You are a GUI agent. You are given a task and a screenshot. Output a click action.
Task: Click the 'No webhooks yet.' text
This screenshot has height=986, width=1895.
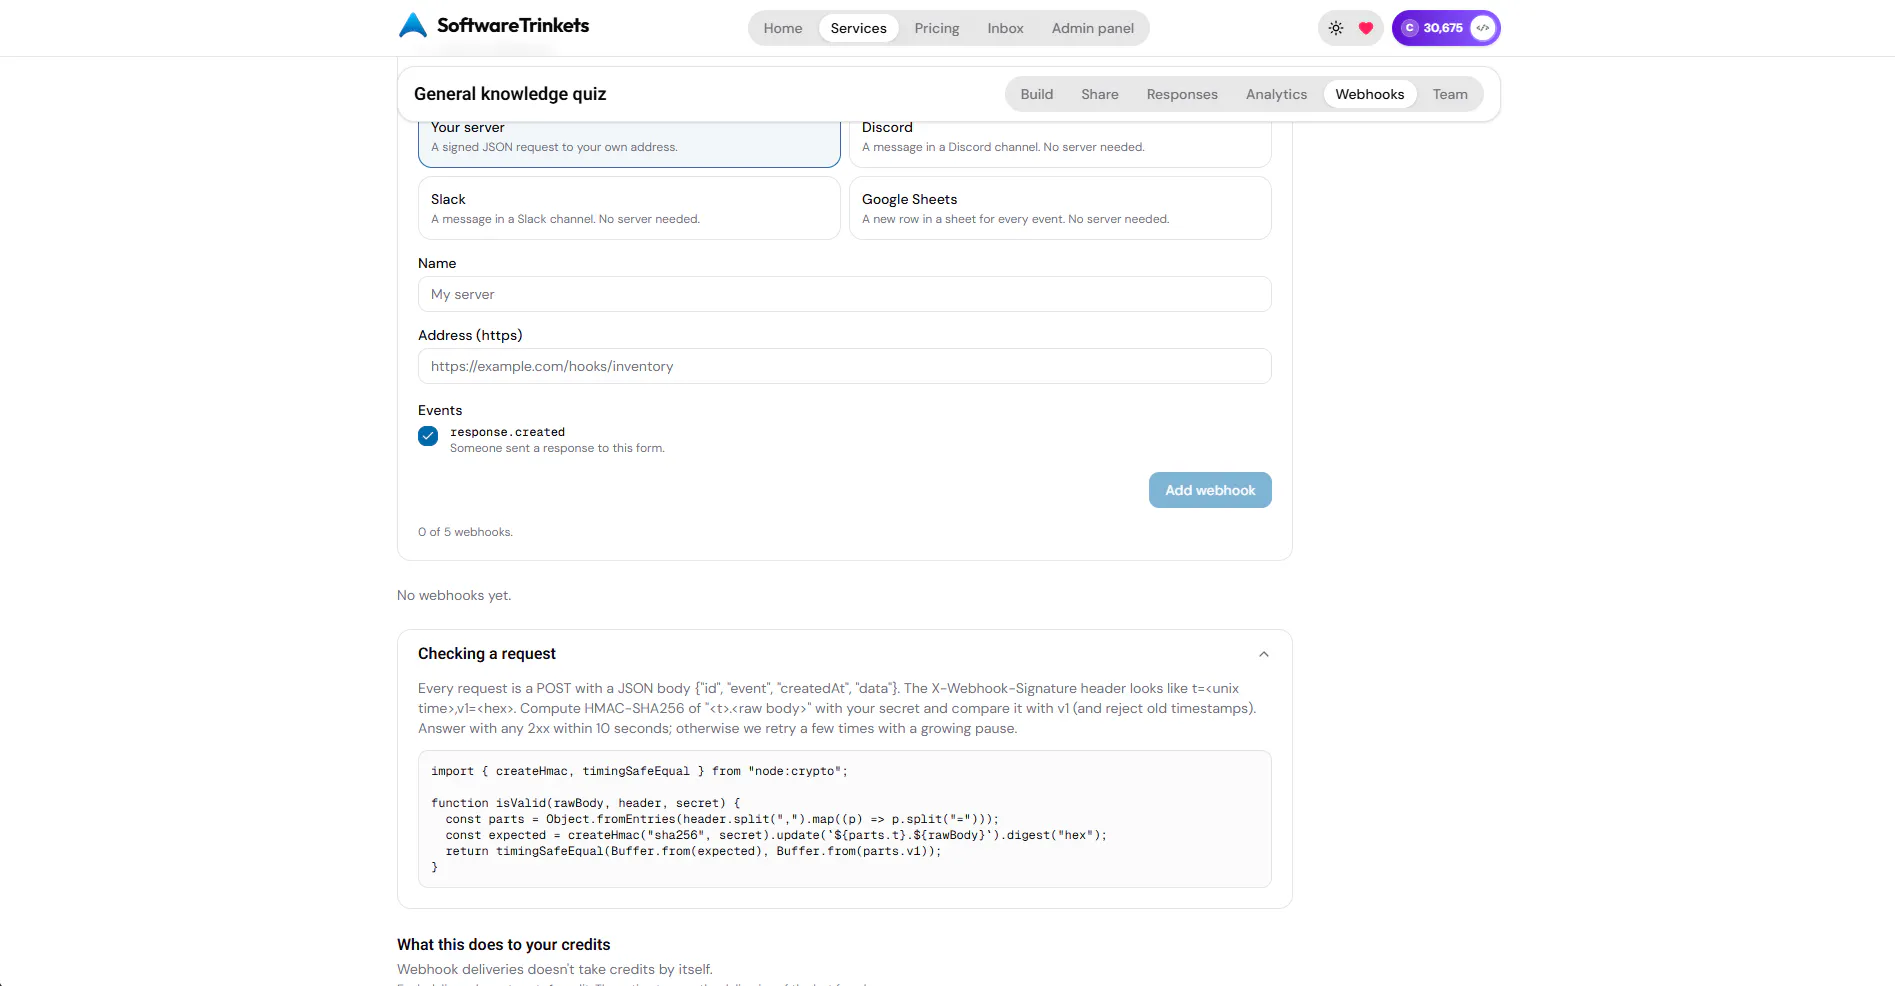pos(454,595)
